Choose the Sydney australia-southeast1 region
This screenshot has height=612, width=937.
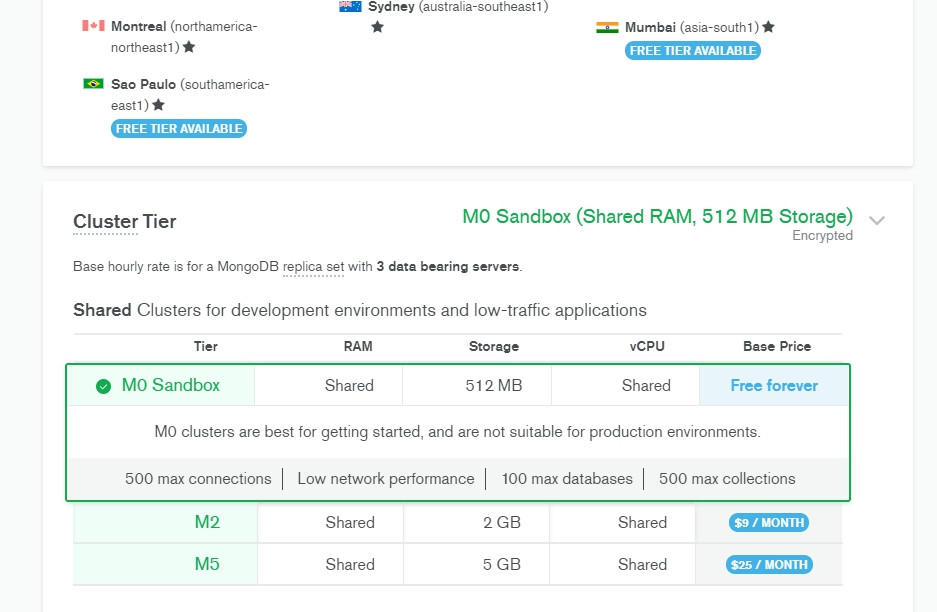coord(443,16)
